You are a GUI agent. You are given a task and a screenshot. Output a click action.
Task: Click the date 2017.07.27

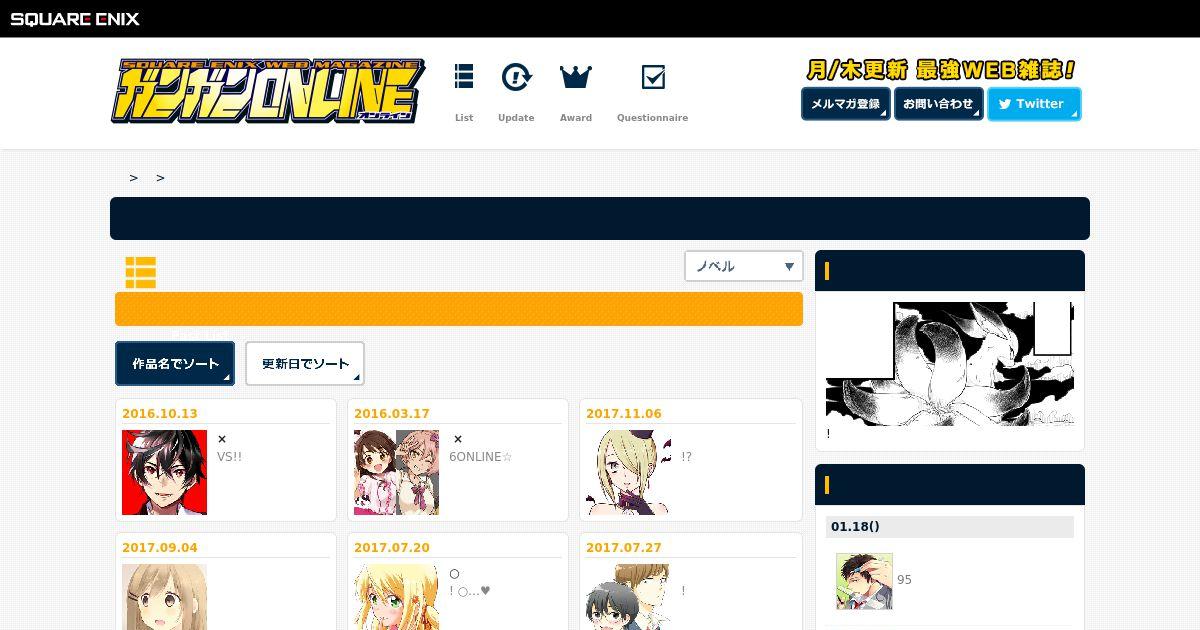click(x=624, y=548)
